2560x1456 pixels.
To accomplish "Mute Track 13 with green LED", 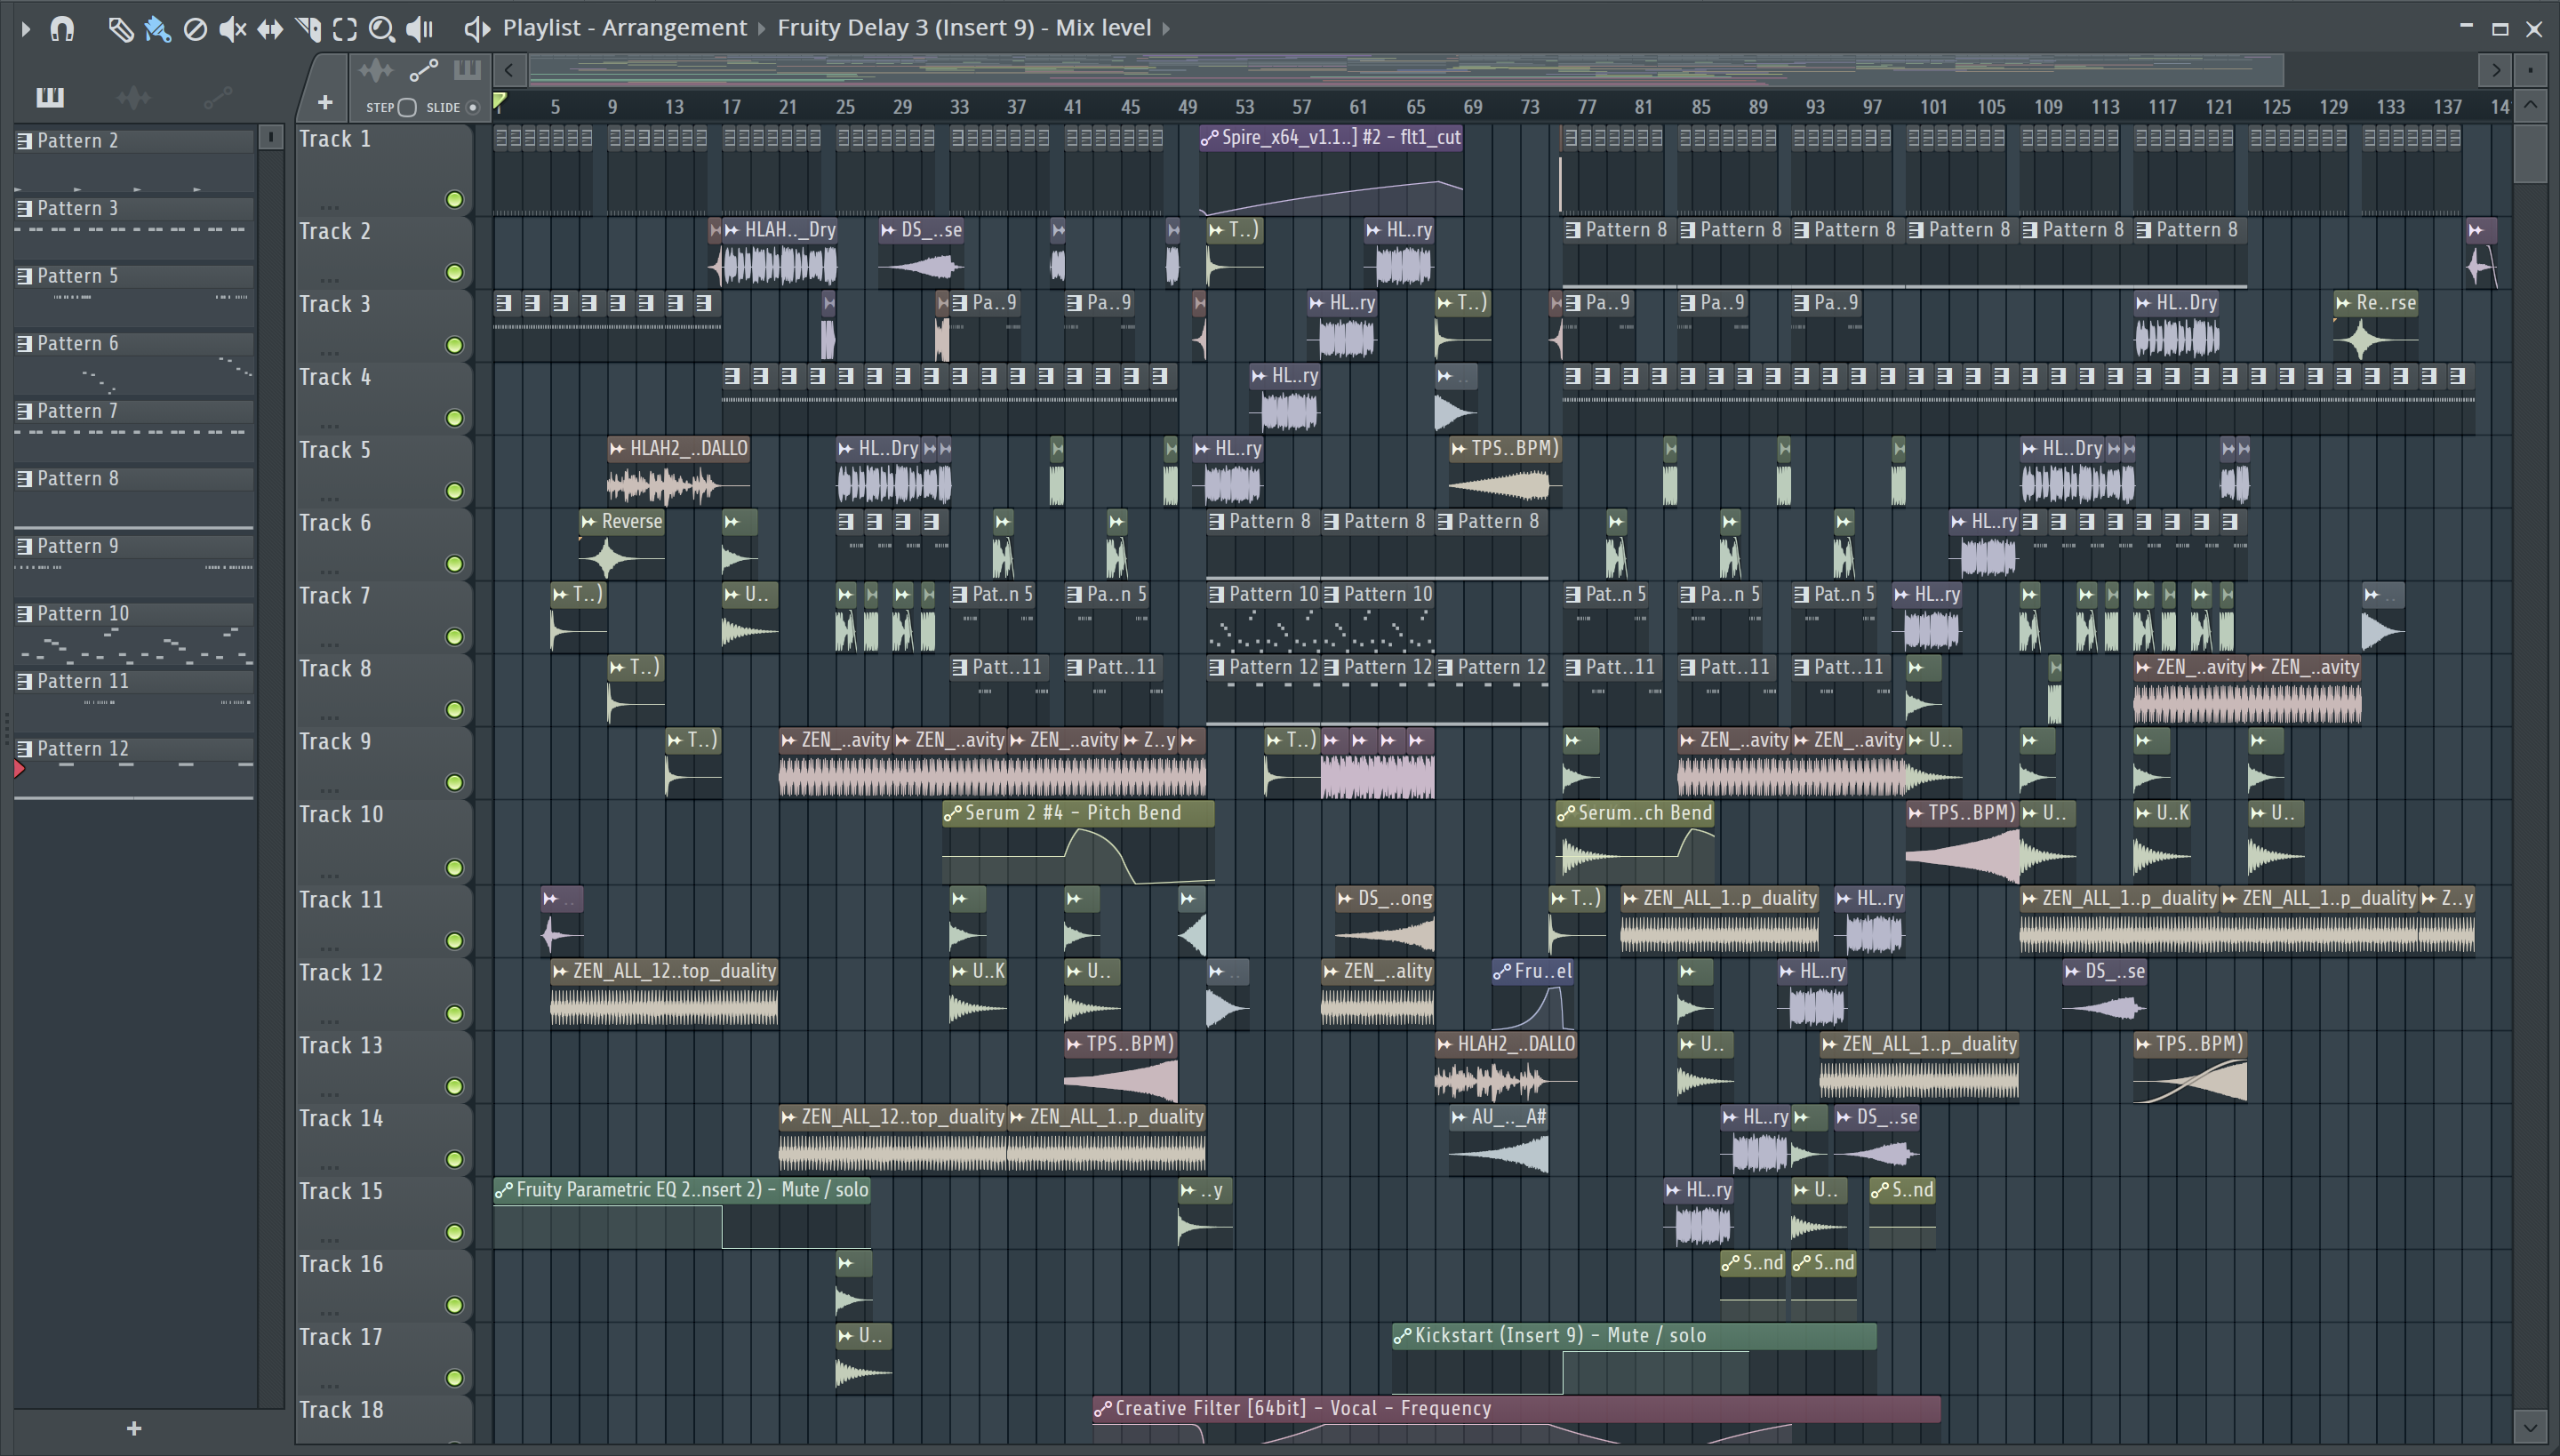I will pos(455,1087).
